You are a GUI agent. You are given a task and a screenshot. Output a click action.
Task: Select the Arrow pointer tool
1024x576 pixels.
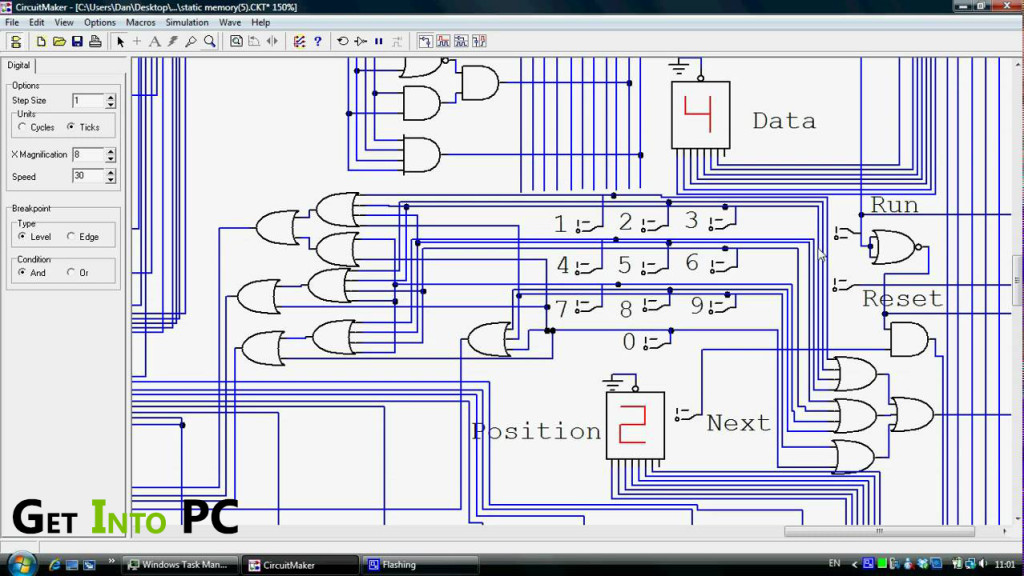click(x=120, y=42)
